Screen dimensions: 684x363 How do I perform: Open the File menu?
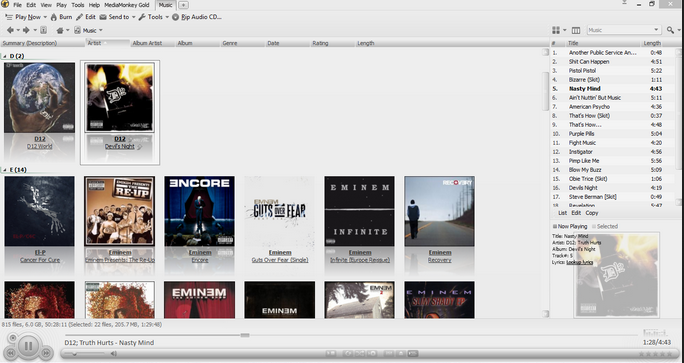click(x=17, y=5)
